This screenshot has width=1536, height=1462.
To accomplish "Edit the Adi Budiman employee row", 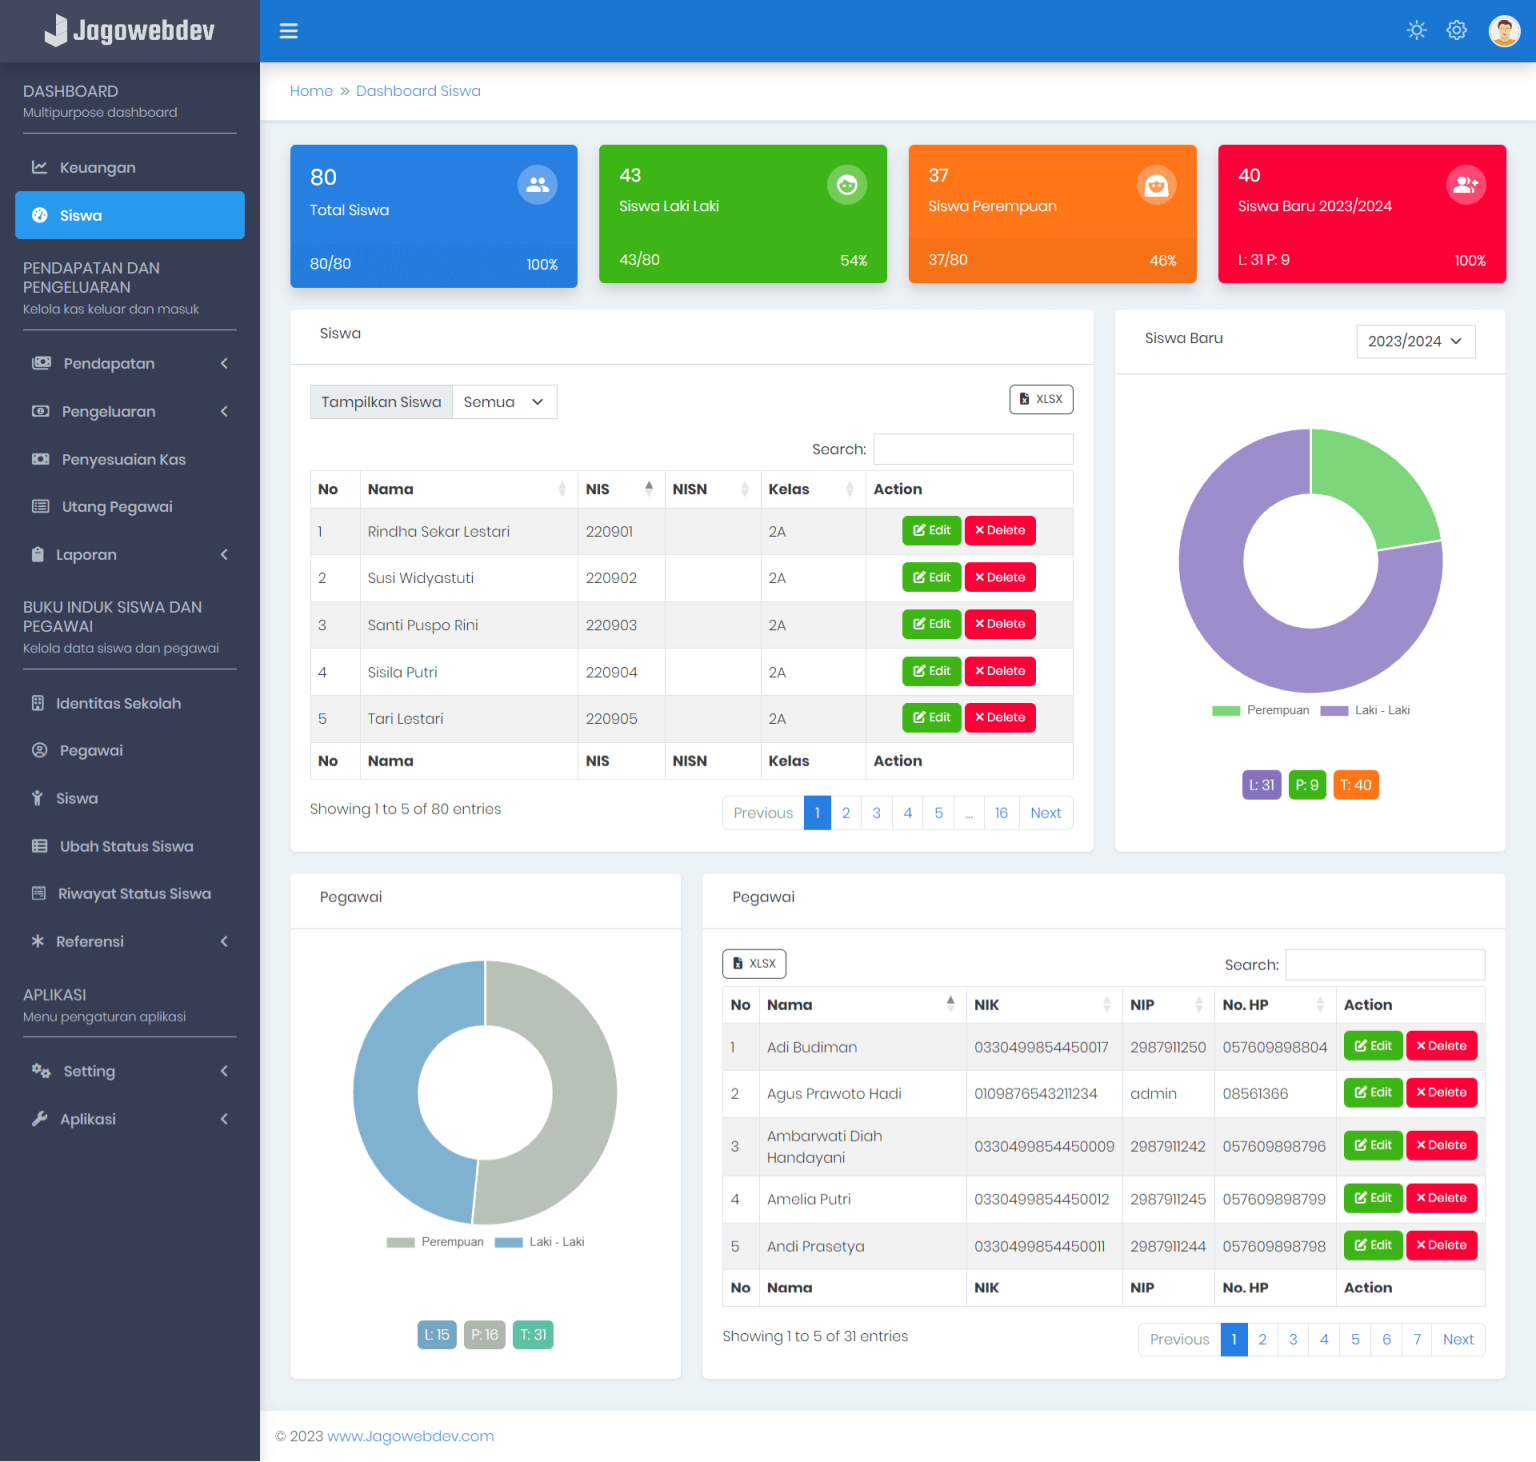I will (1372, 1046).
